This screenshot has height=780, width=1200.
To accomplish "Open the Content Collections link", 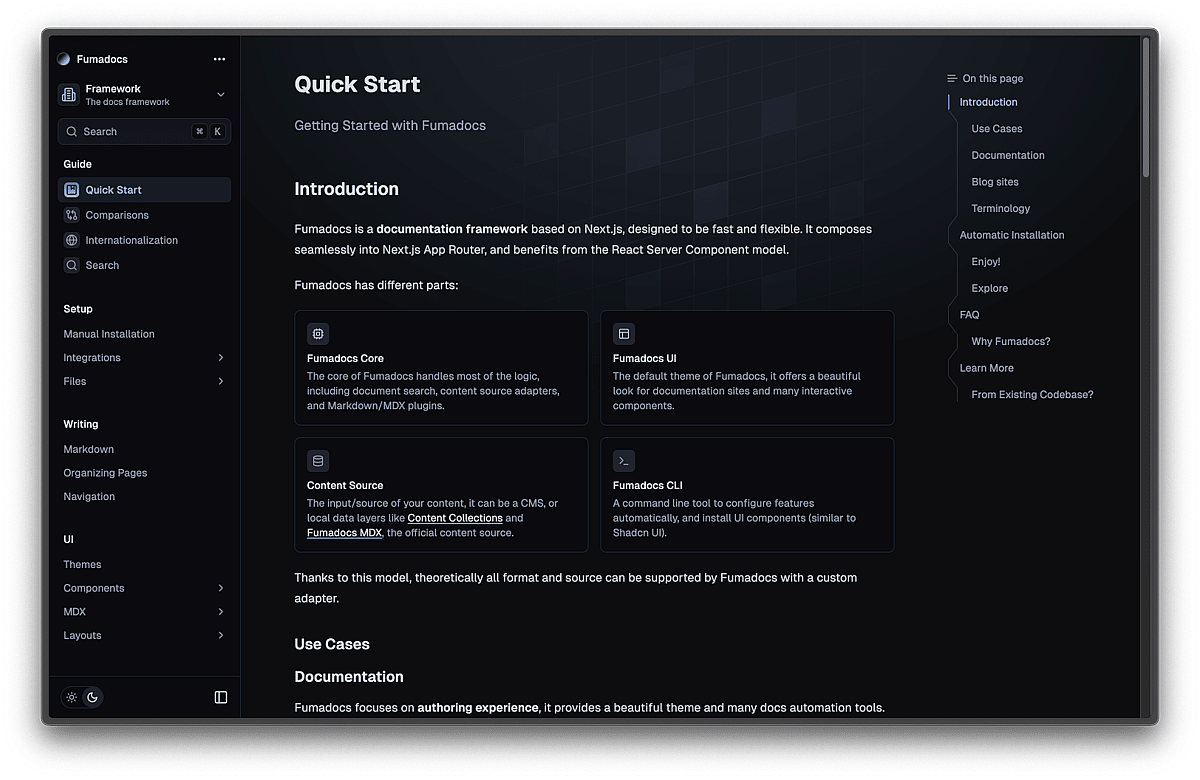I will [x=455, y=518].
